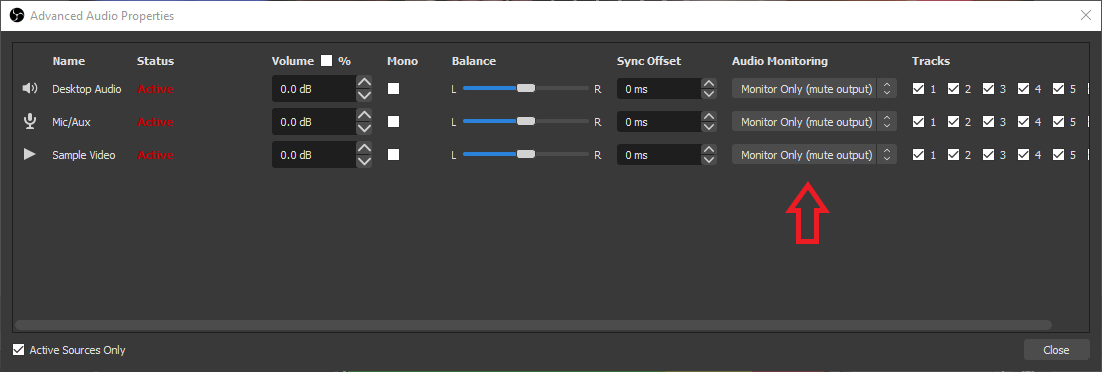The image size is (1102, 372).
Task: Enable Mono for Sample Video
Action: [x=394, y=154]
